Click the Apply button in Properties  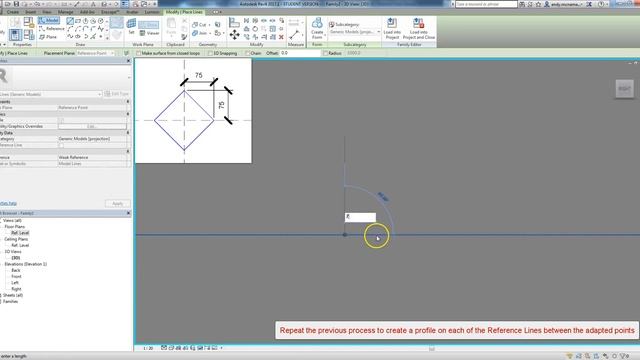coord(118,203)
